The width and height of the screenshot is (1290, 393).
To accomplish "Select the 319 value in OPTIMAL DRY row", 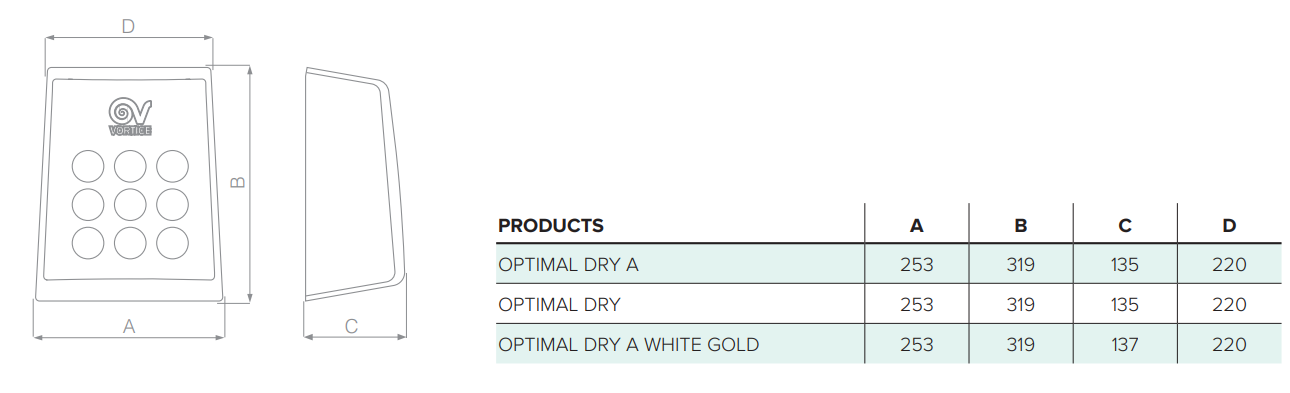I will click(x=1021, y=305).
